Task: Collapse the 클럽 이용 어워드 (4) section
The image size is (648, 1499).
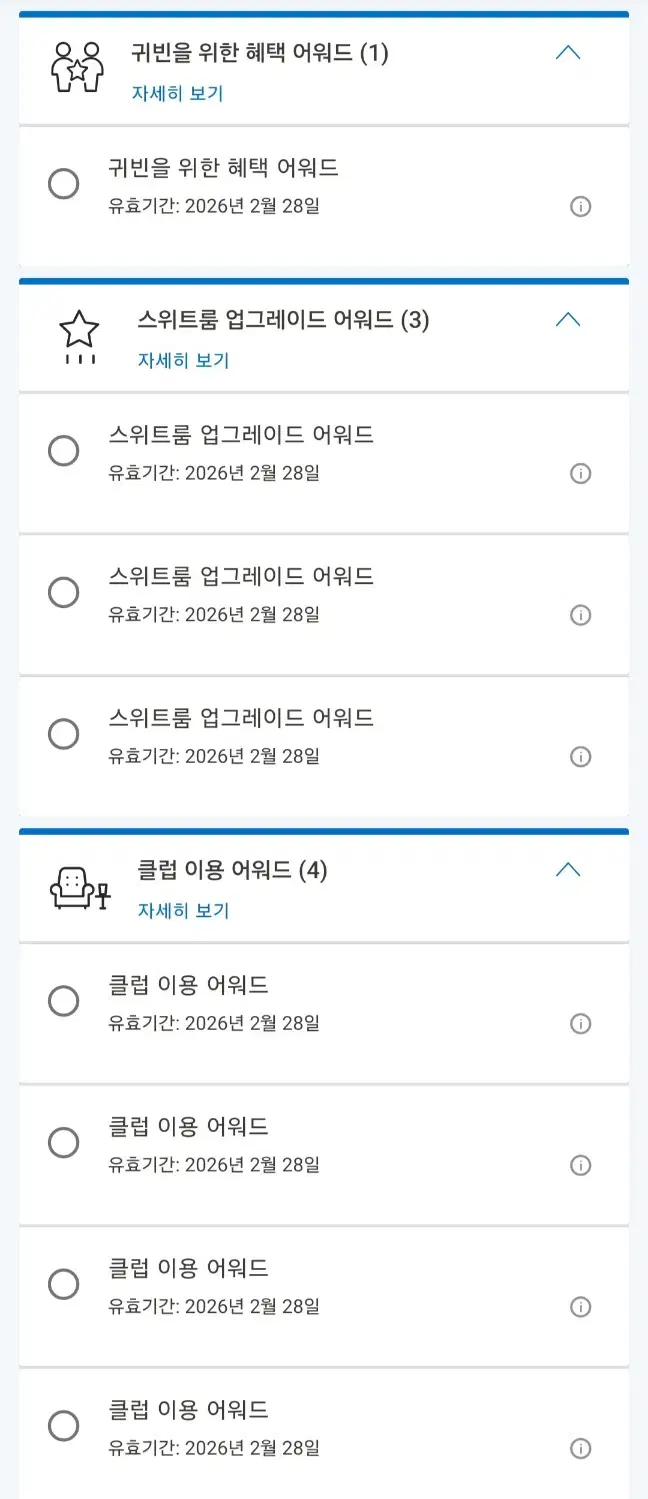Action: [x=568, y=870]
